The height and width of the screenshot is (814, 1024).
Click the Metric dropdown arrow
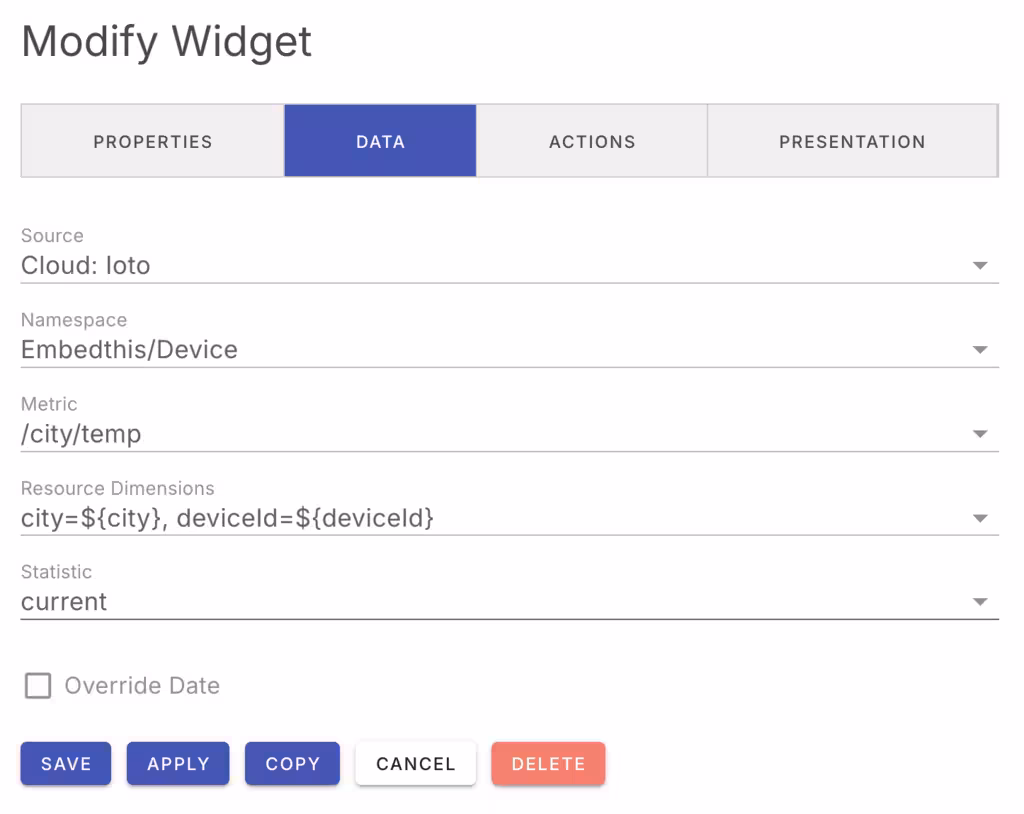pos(980,434)
